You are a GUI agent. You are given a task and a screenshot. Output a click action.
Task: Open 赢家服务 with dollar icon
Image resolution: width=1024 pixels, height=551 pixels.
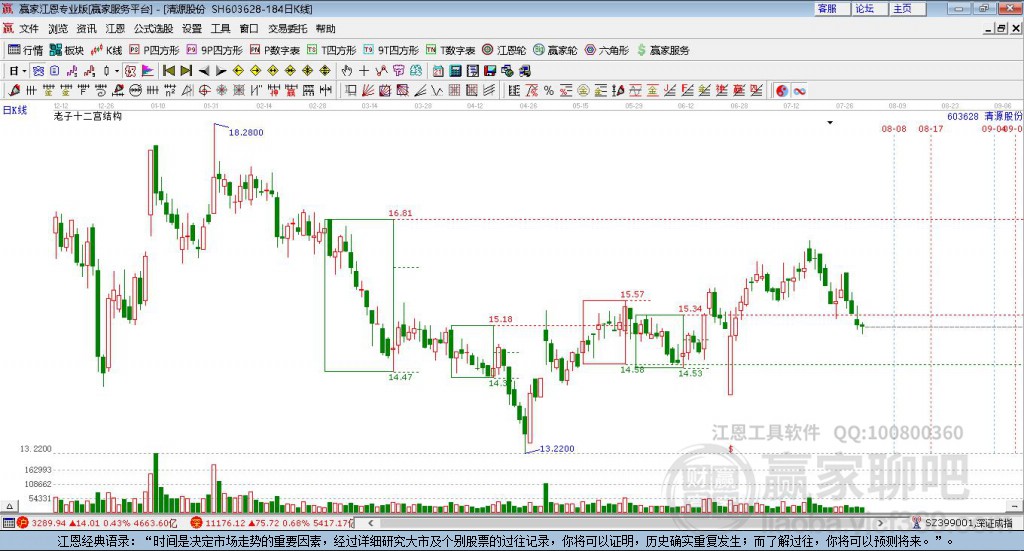click(663, 50)
